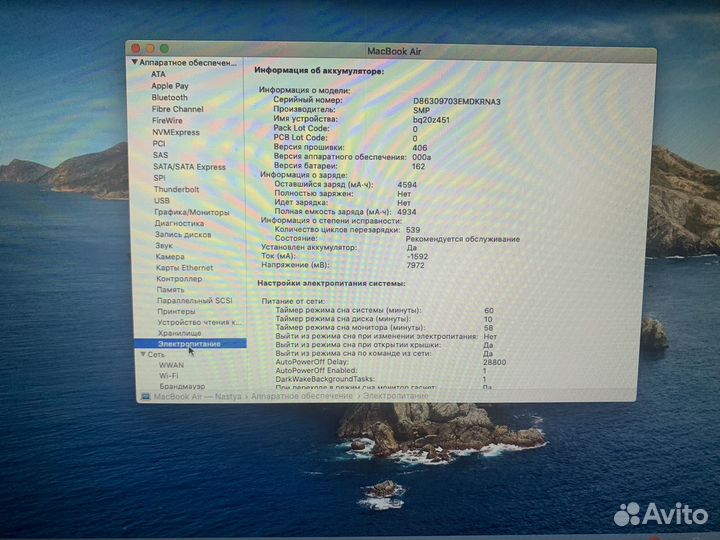Open the Thunderbolt sidebar entry

point(176,189)
